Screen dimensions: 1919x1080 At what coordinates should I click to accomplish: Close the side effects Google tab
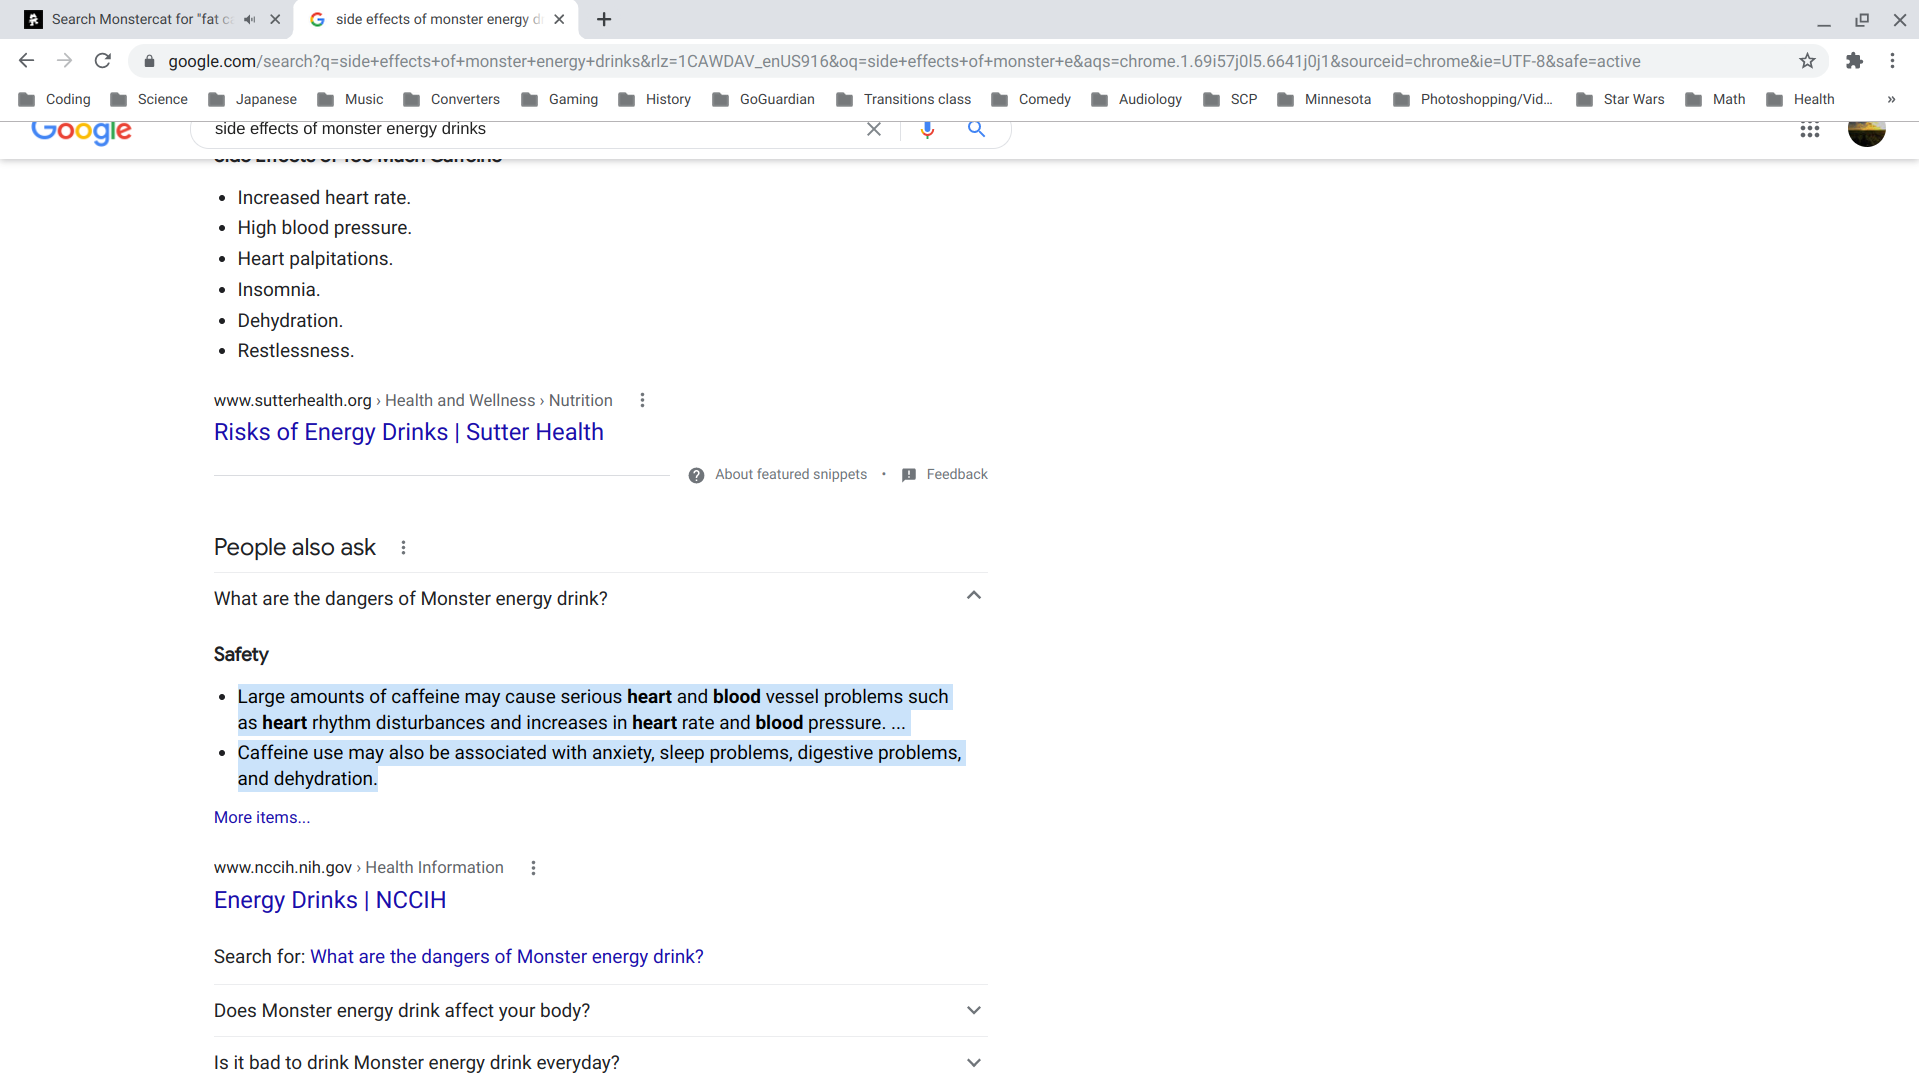(559, 19)
